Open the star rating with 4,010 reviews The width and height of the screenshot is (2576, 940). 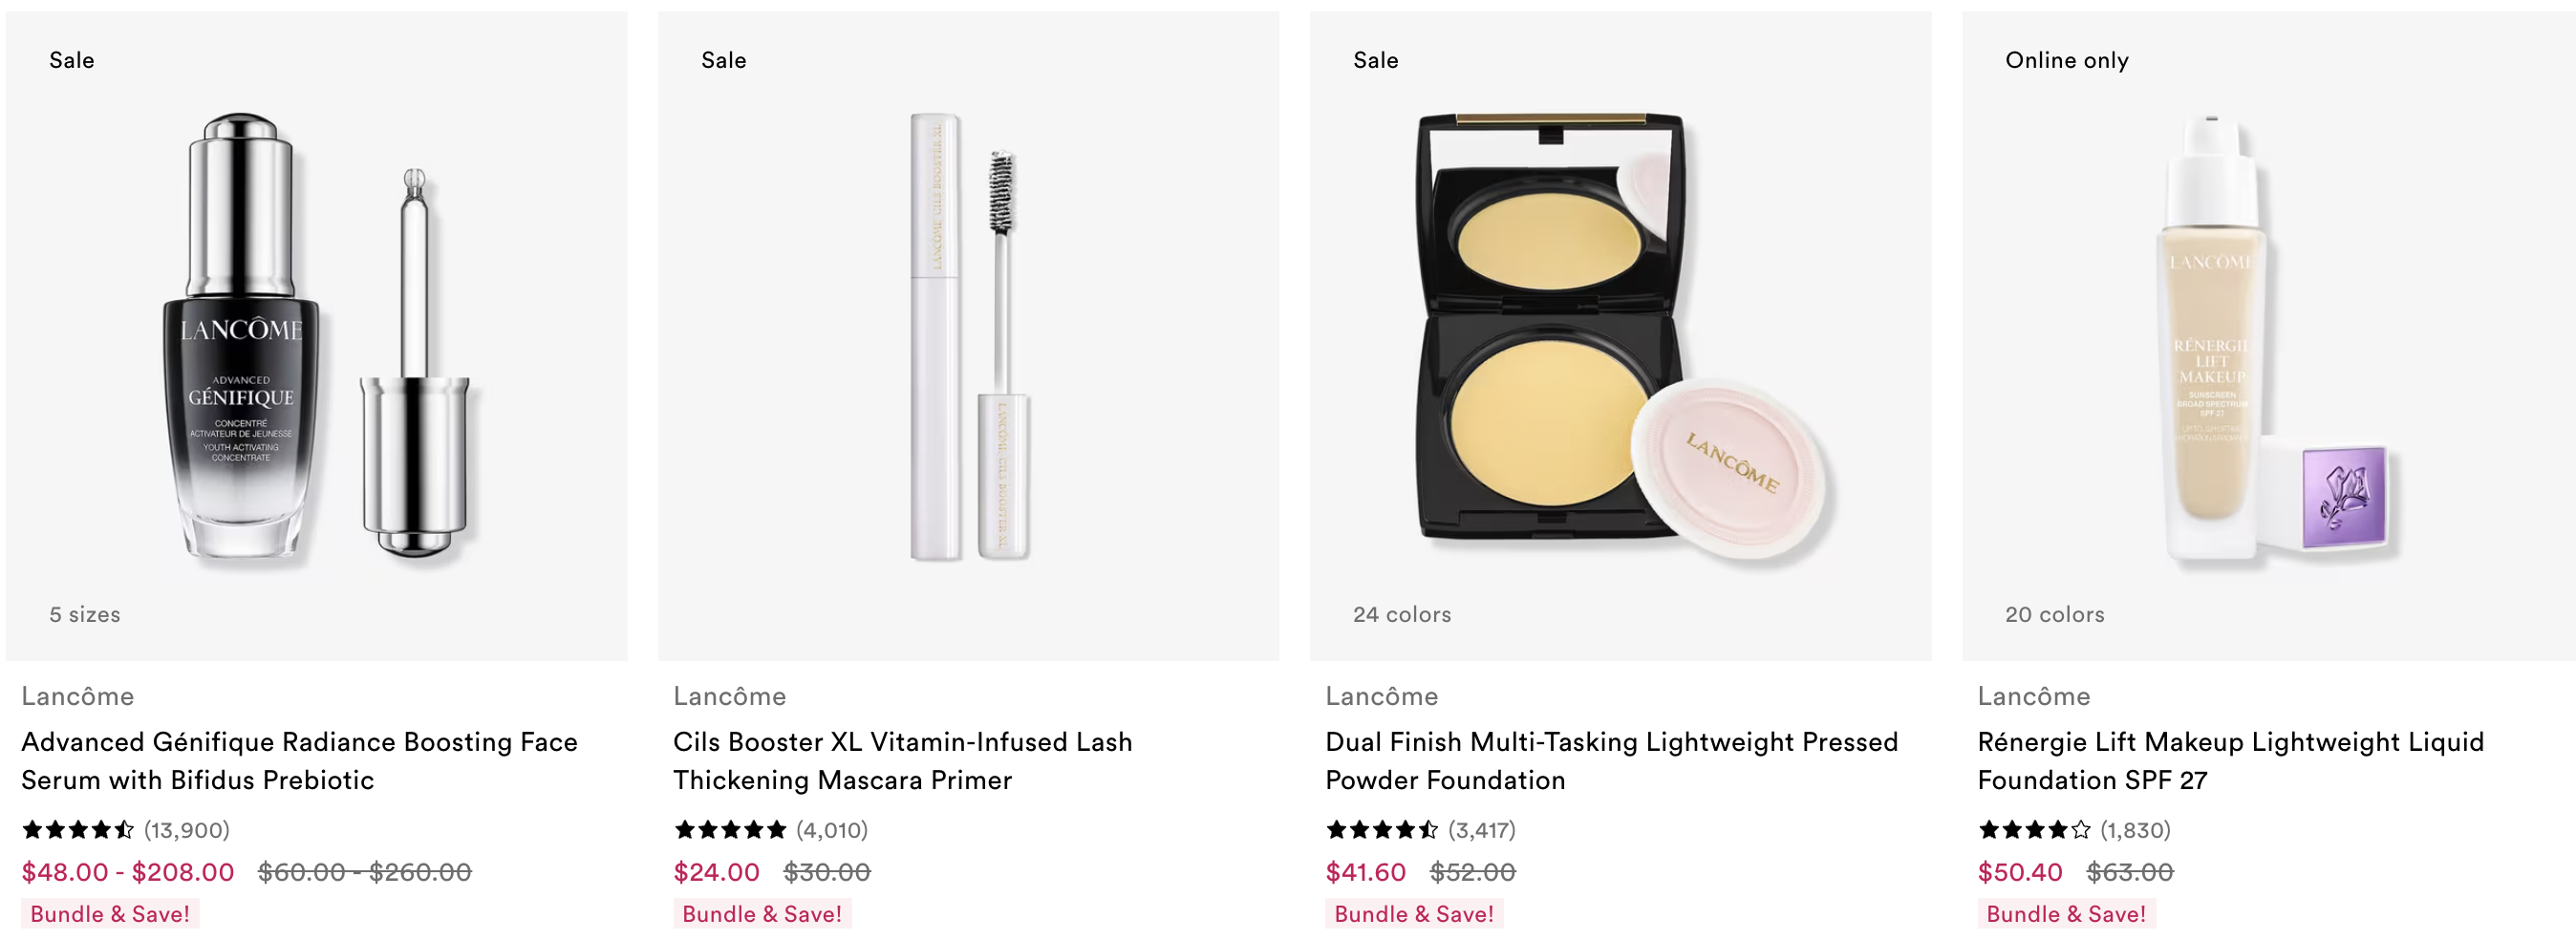(771, 829)
